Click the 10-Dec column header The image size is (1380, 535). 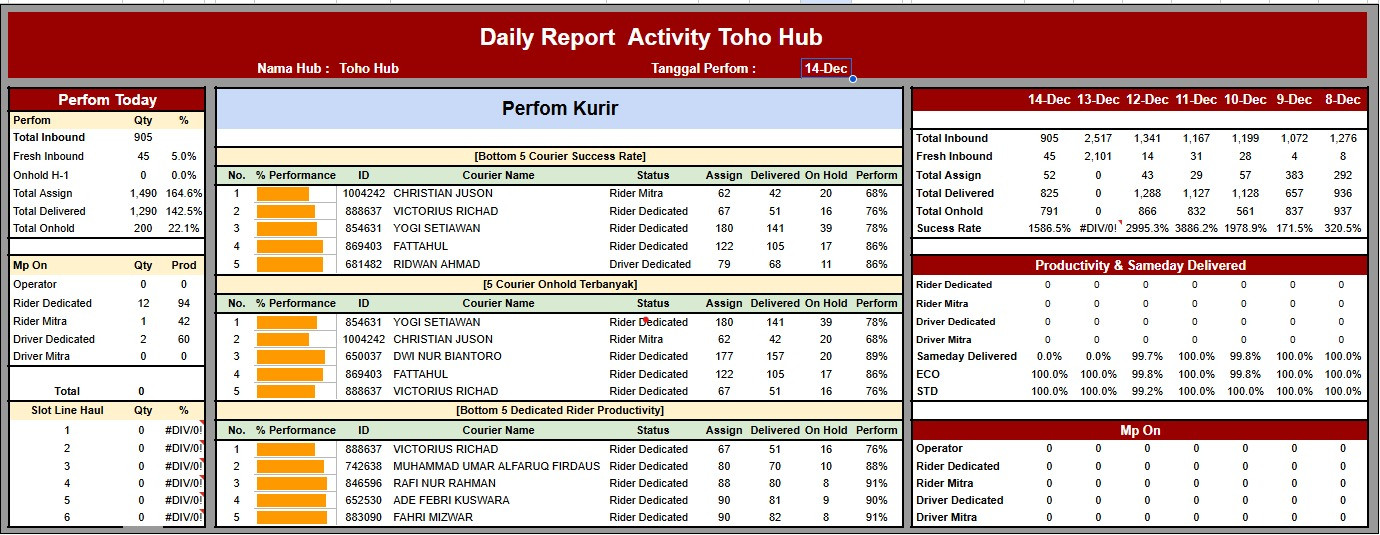(x=1245, y=100)
